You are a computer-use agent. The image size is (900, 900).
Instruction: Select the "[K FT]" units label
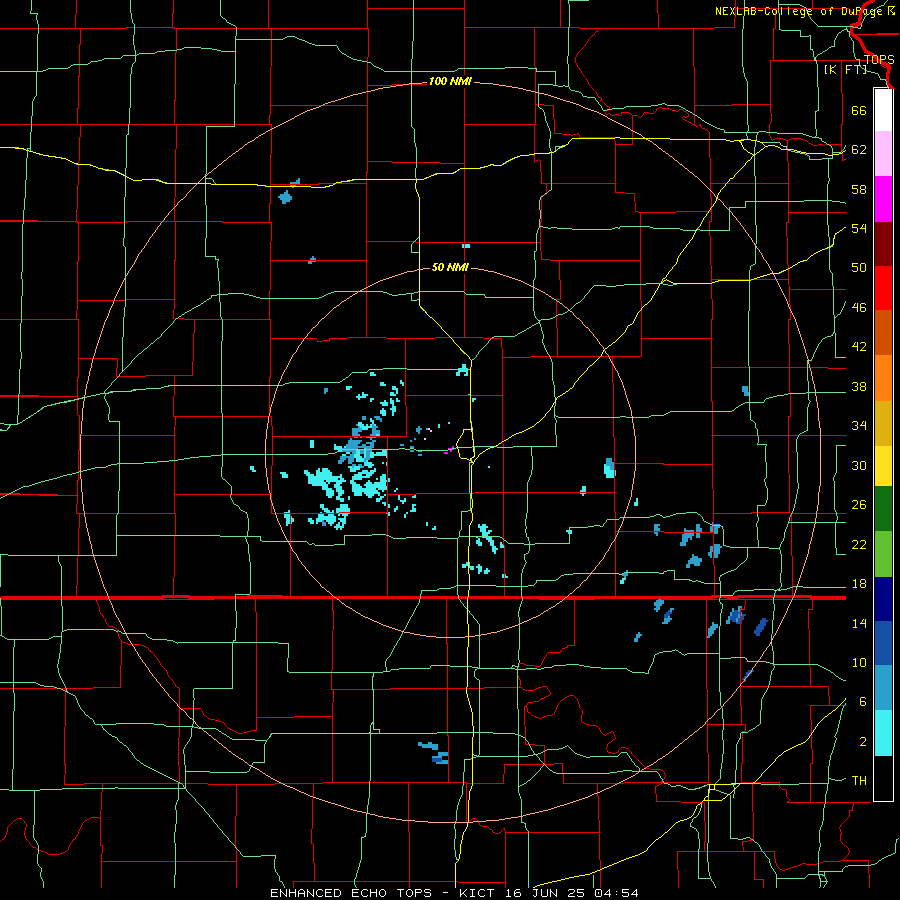click(x=845, y=69)
